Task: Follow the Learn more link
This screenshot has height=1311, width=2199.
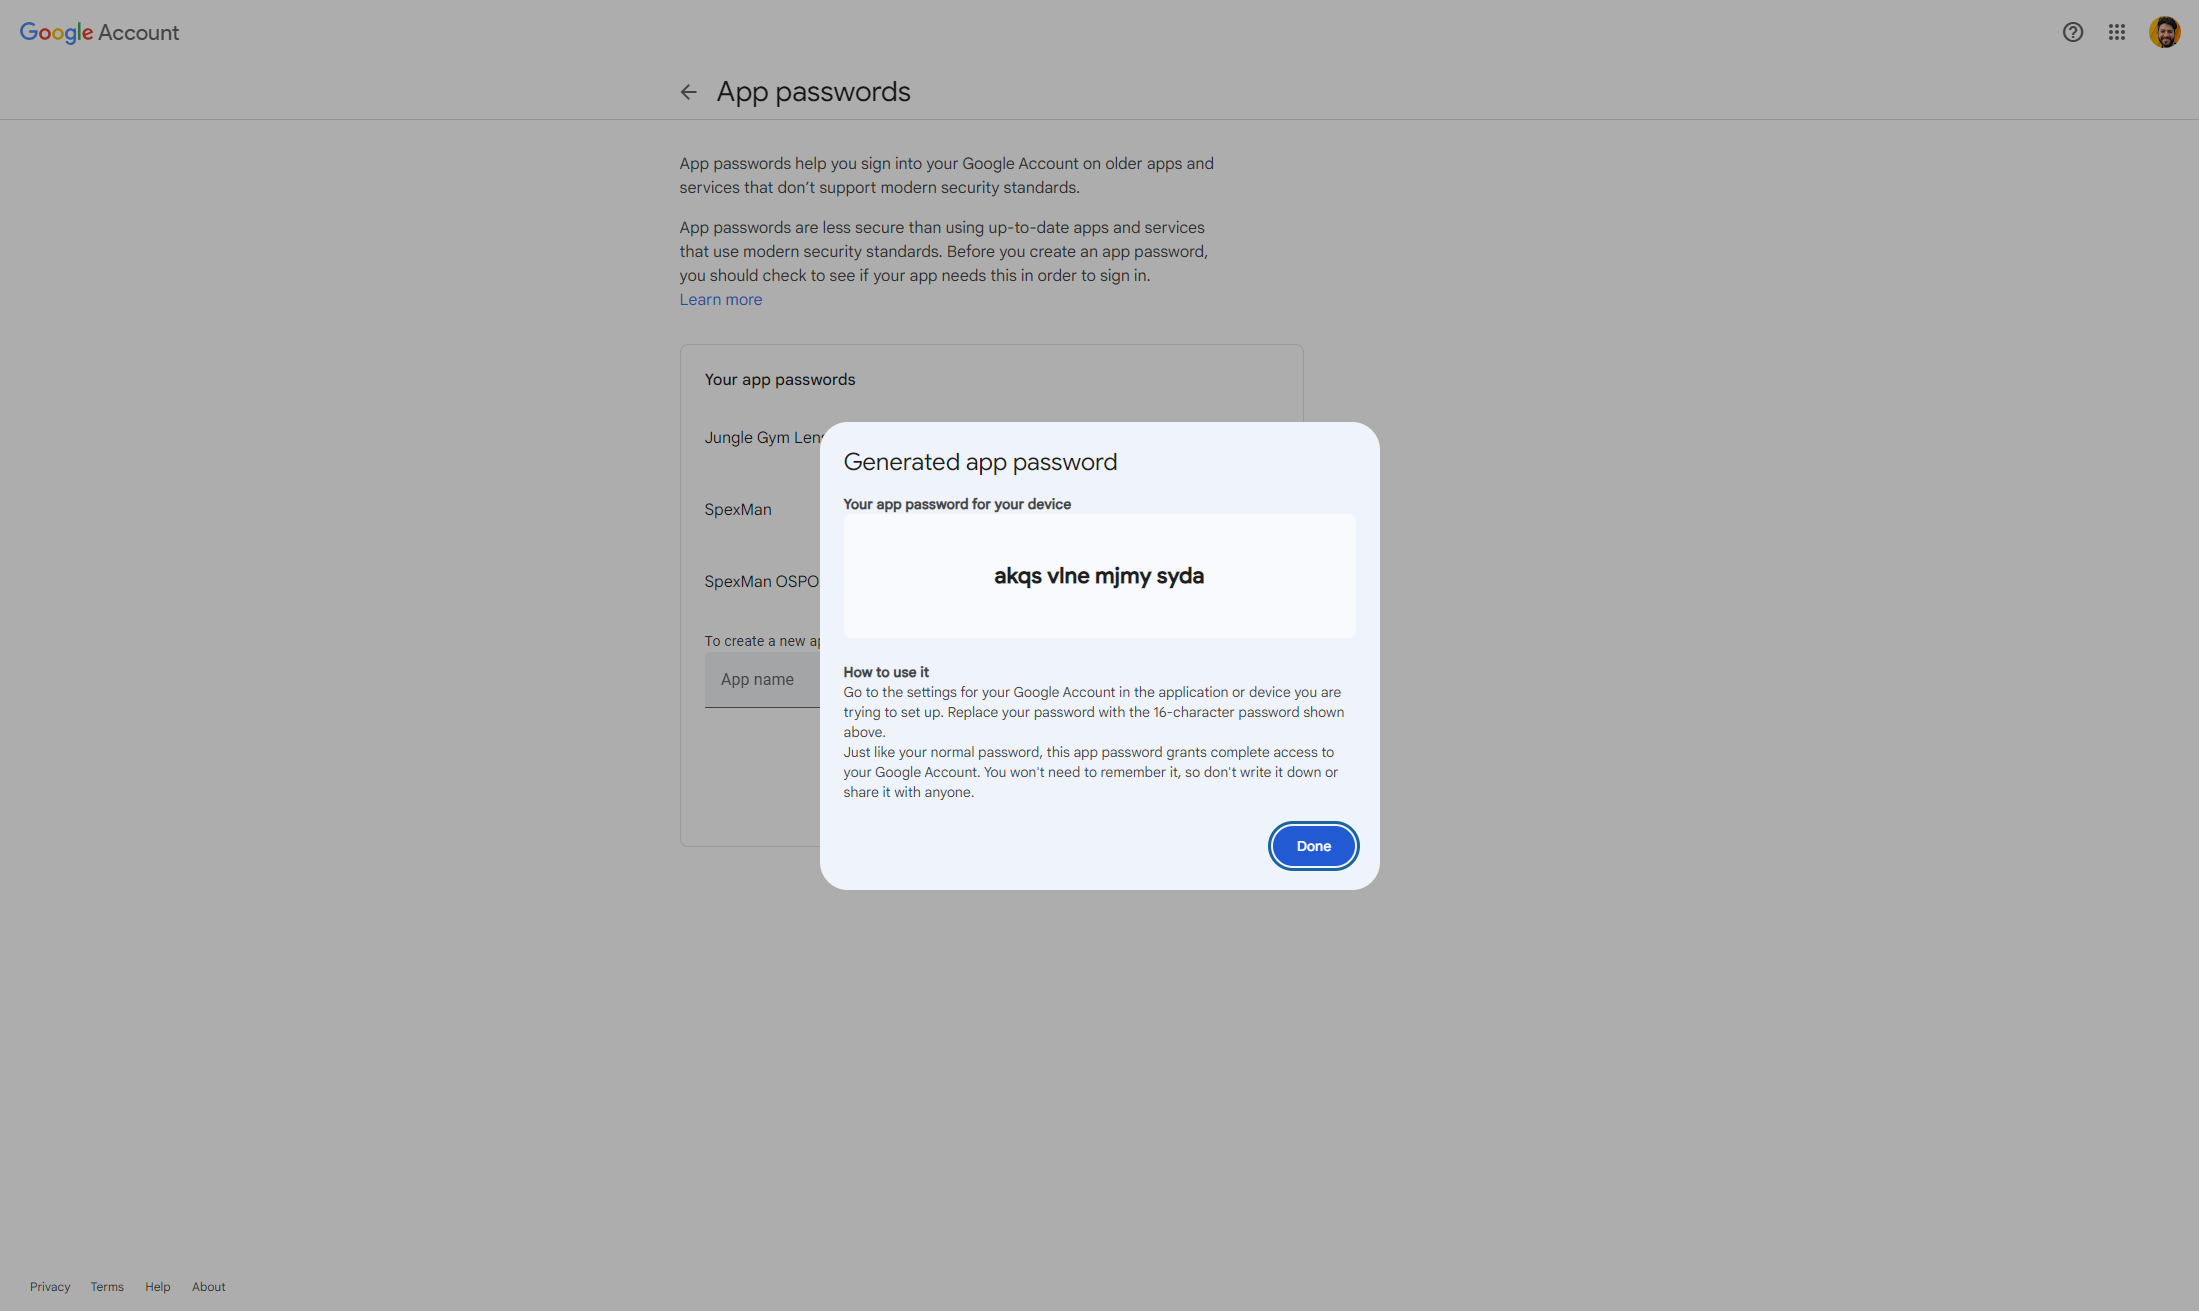Action: pos(721,299)
